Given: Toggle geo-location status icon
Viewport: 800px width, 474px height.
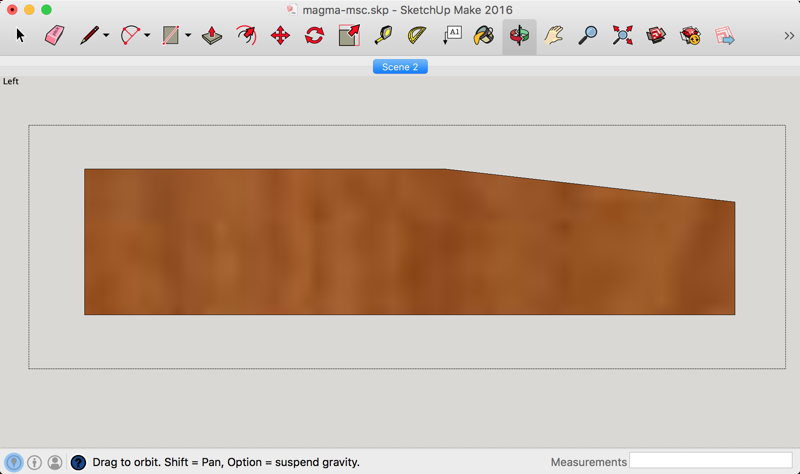Looking at the screenshot, I should tap(14, 463).
